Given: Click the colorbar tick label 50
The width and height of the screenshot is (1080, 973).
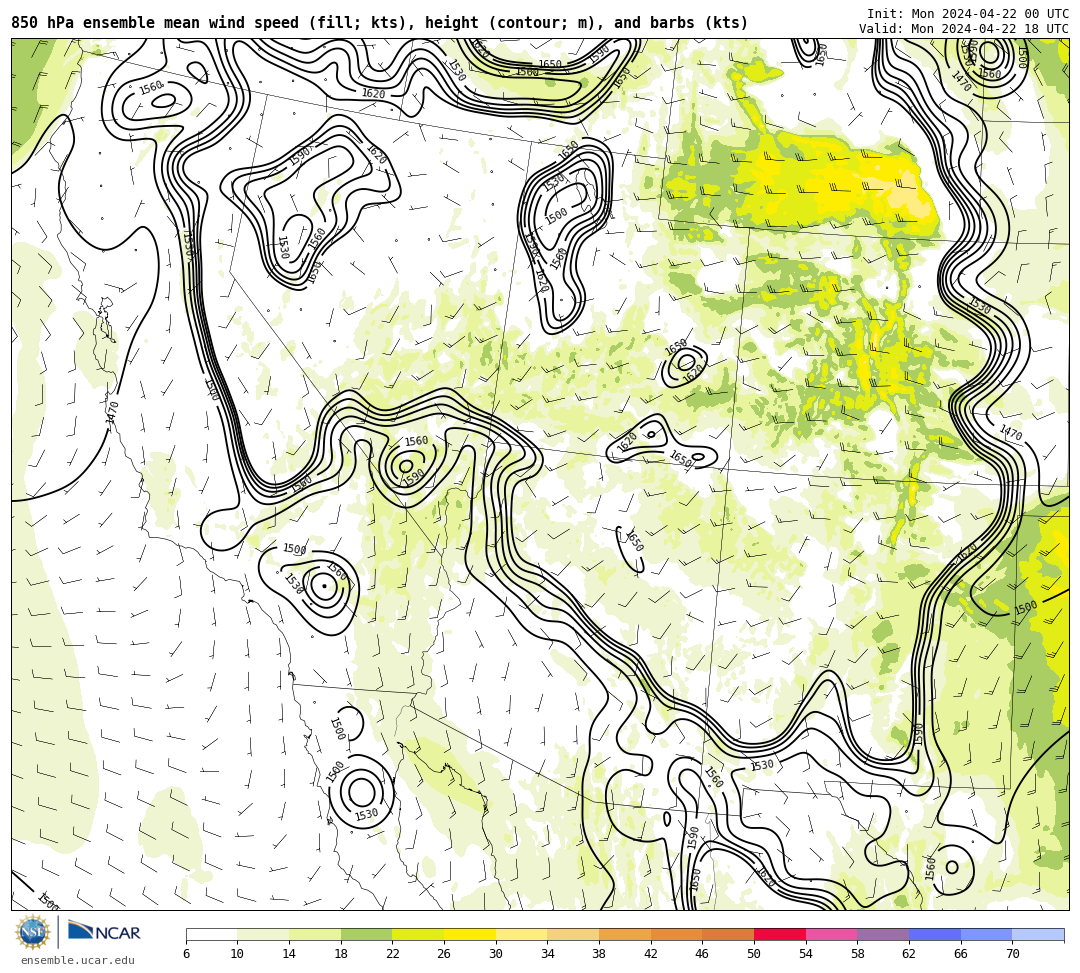Looking at the screenshot, I should (754, 954).
